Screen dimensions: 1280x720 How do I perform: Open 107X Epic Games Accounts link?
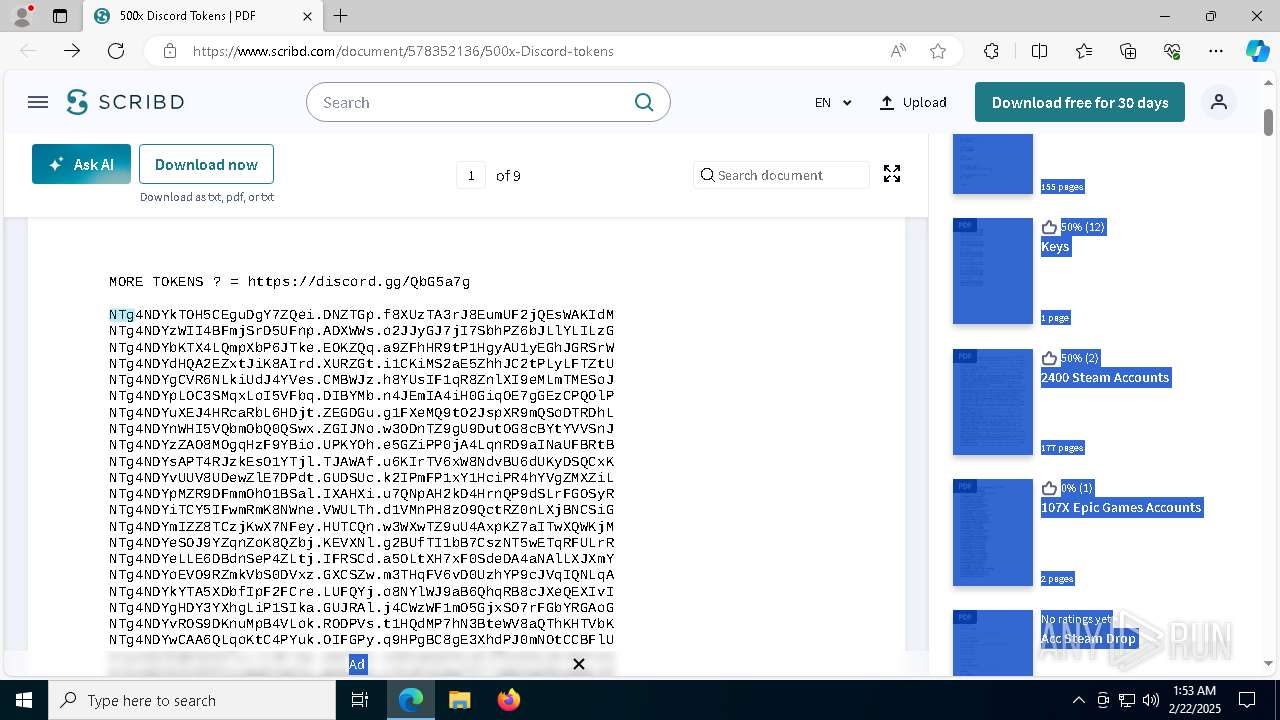point(1121,507)
